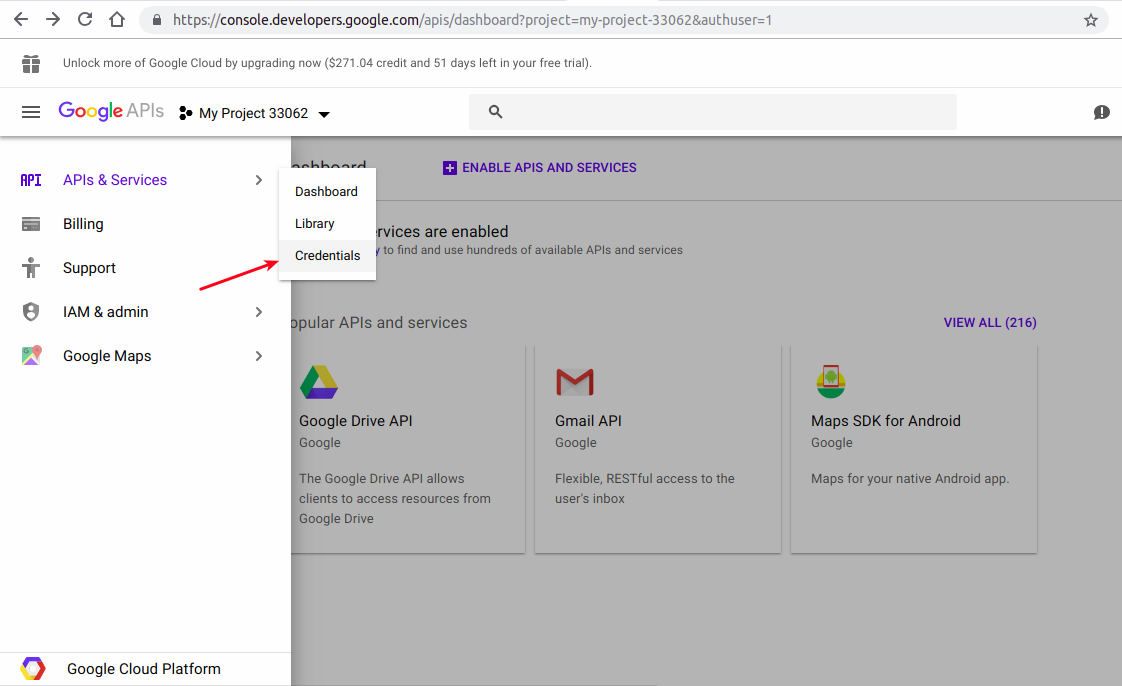The width and height of the screenshot is (1122, 686).
Task: Expand the APIs & Services submenu chevron
Action: [259, 180]
